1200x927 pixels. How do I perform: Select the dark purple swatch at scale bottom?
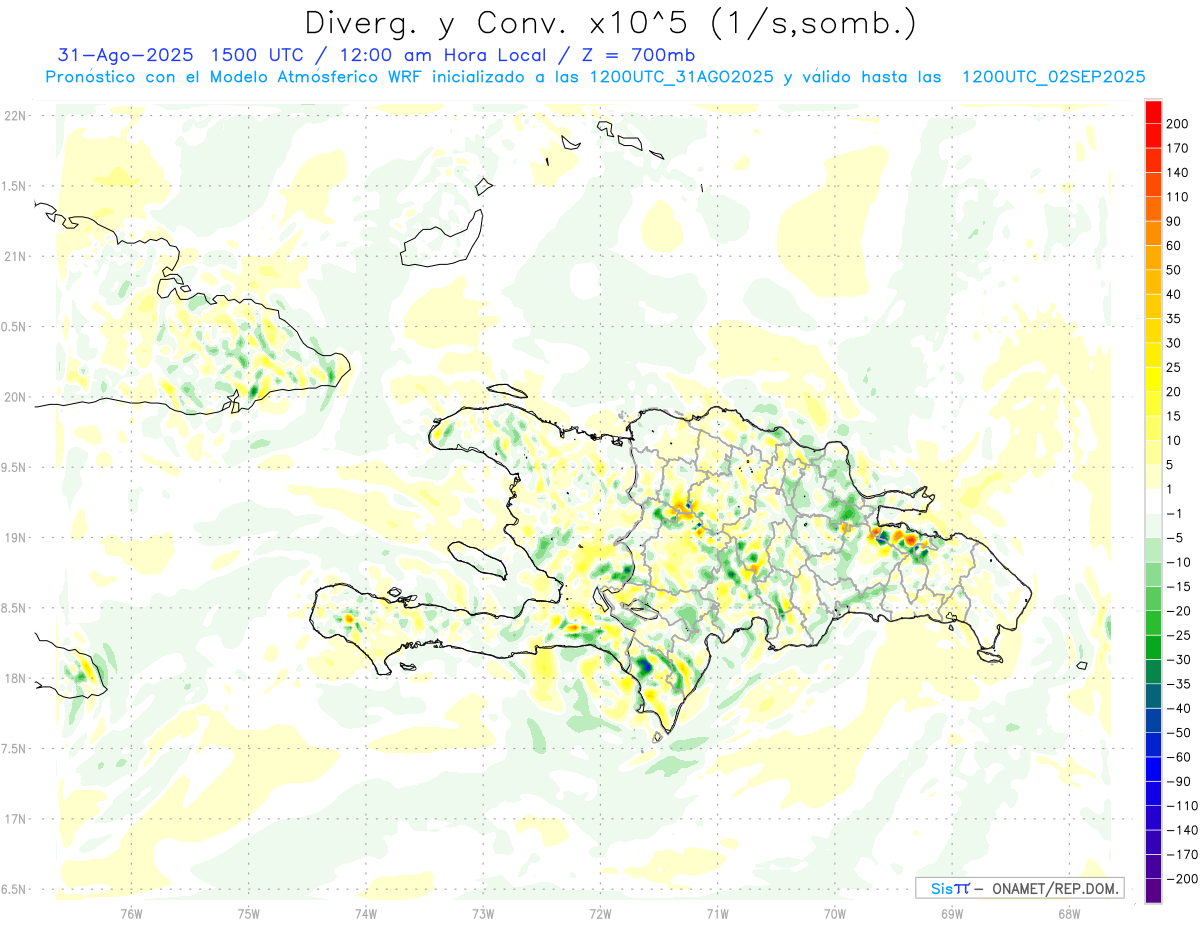[1153, 890]
